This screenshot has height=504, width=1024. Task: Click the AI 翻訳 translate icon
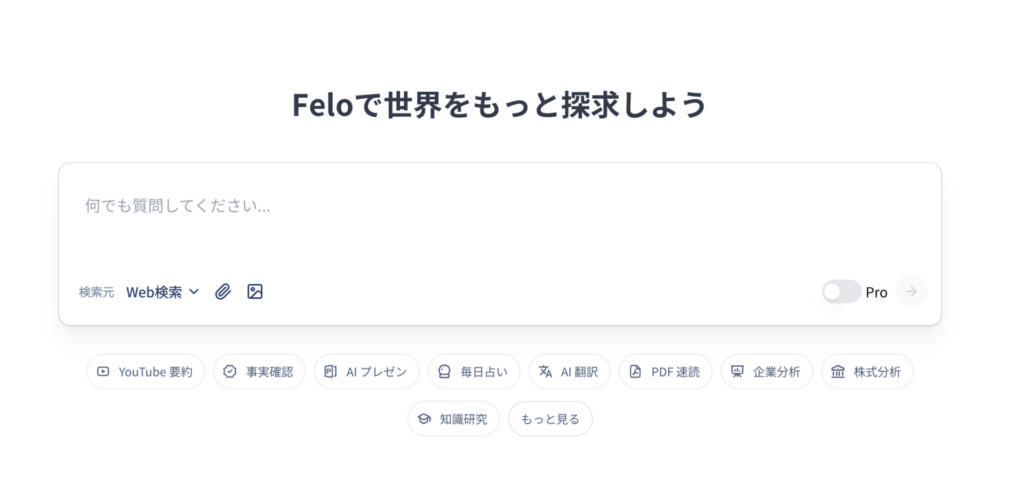coord(545,371)
